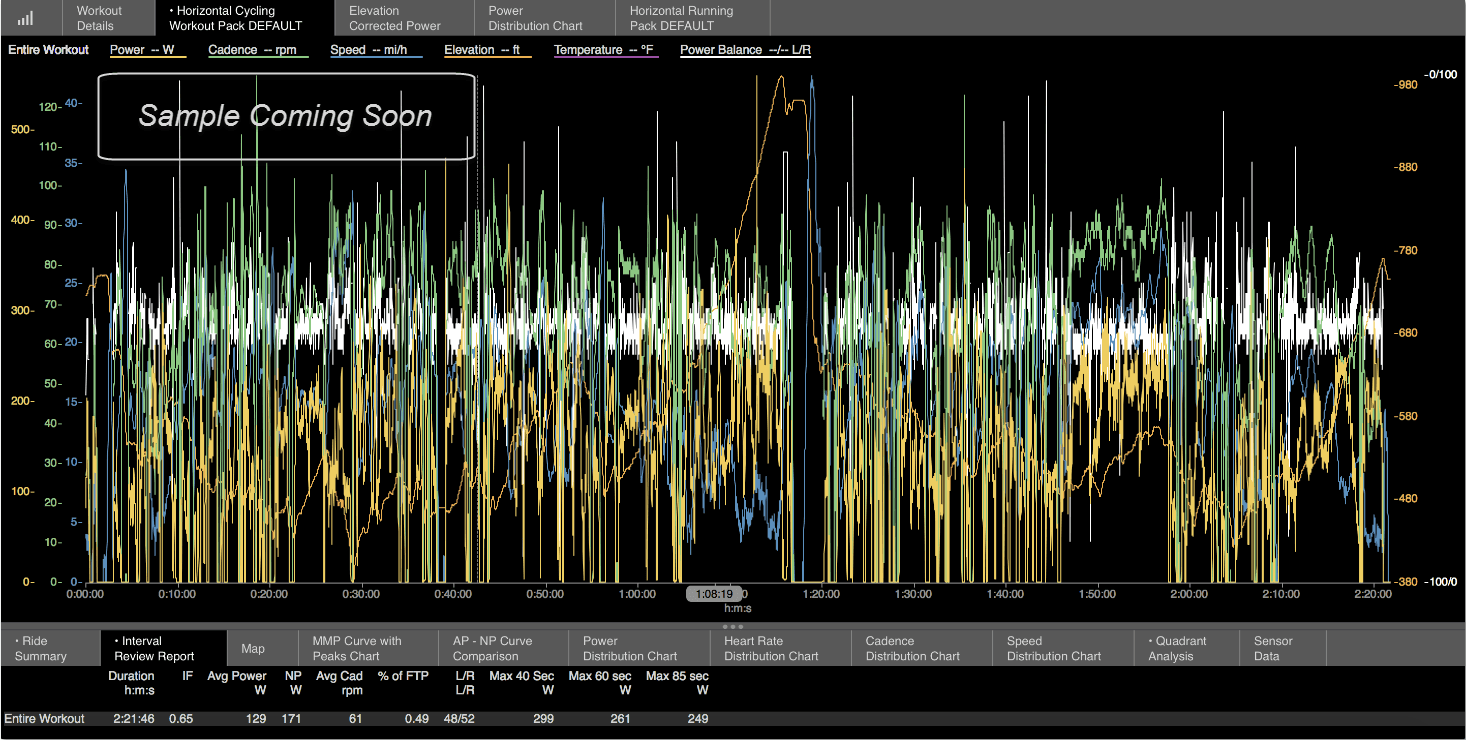Screen dimensions: 1466x740
Task: Click the Max 40 Sec column header
Action: pyautogui.click(x=522, y=683)
